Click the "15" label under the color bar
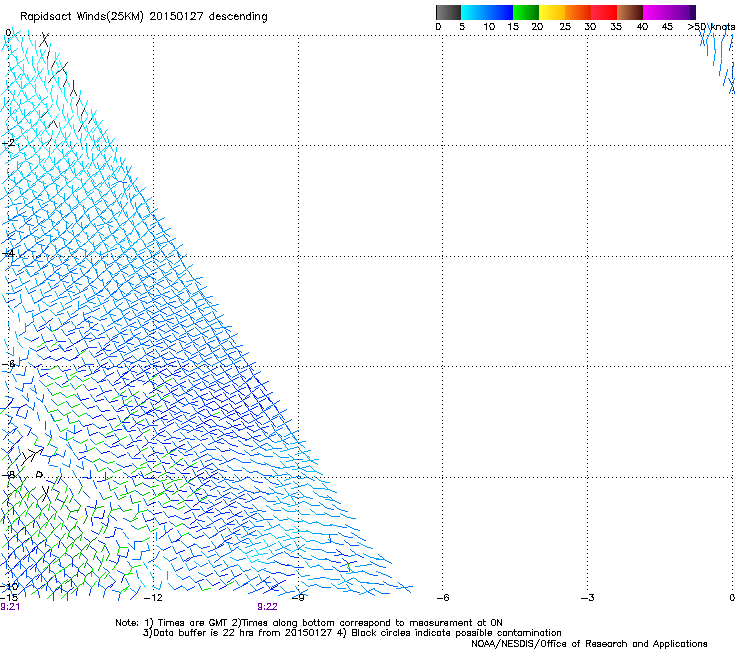 [513, 27]
